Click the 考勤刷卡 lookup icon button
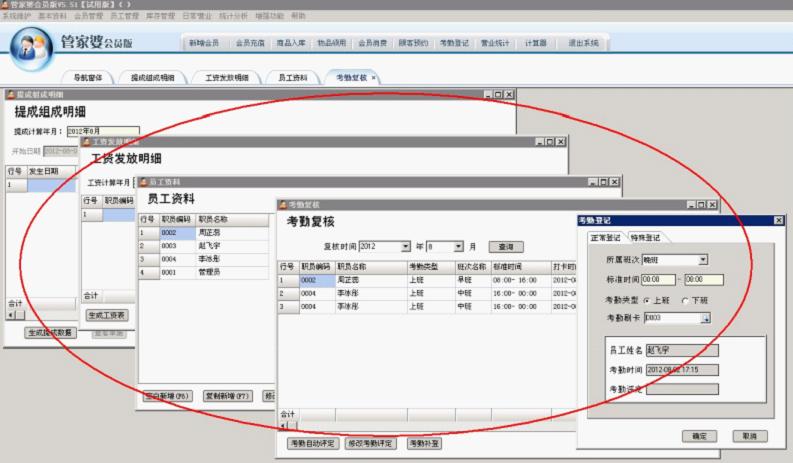This screenshot has width=793, height=463. 705,318
